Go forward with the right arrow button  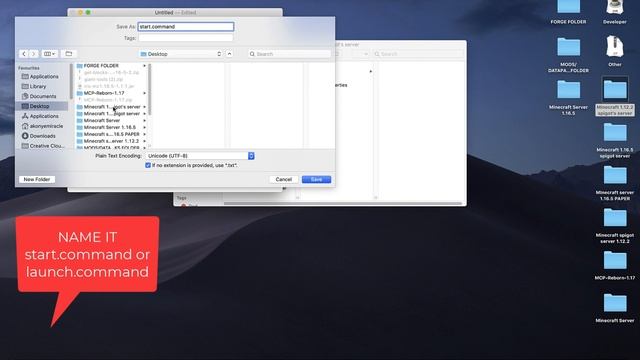click(x=34, y=54)
